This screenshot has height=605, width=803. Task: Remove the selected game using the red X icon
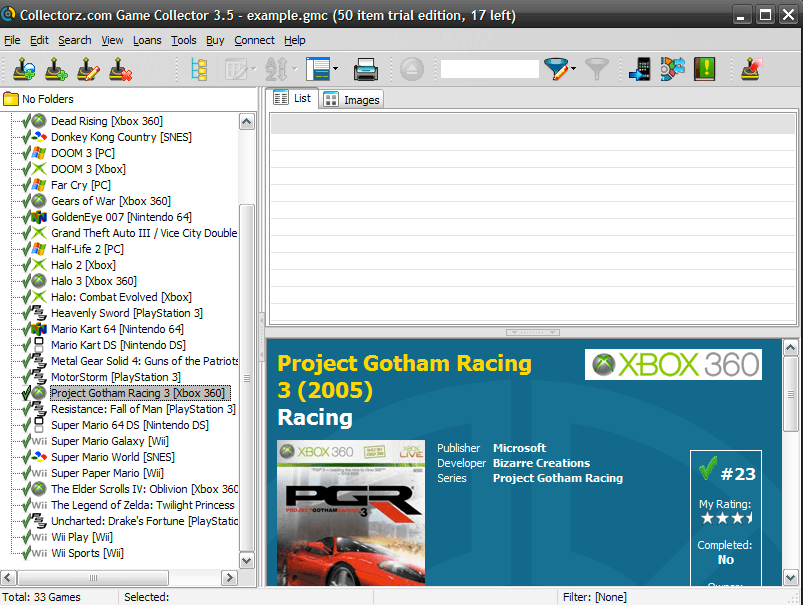(x=120, y=69)
